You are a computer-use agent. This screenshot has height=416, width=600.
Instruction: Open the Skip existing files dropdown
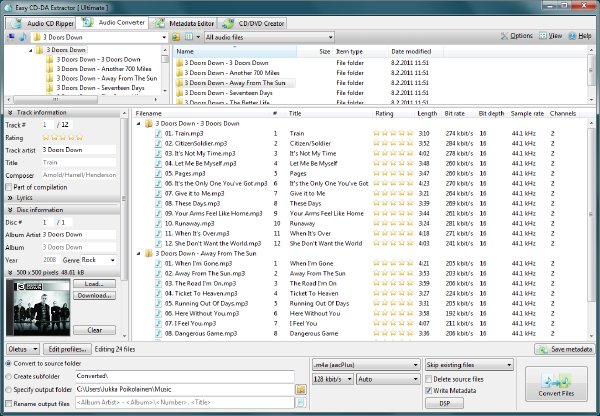(x=469, y=365)
